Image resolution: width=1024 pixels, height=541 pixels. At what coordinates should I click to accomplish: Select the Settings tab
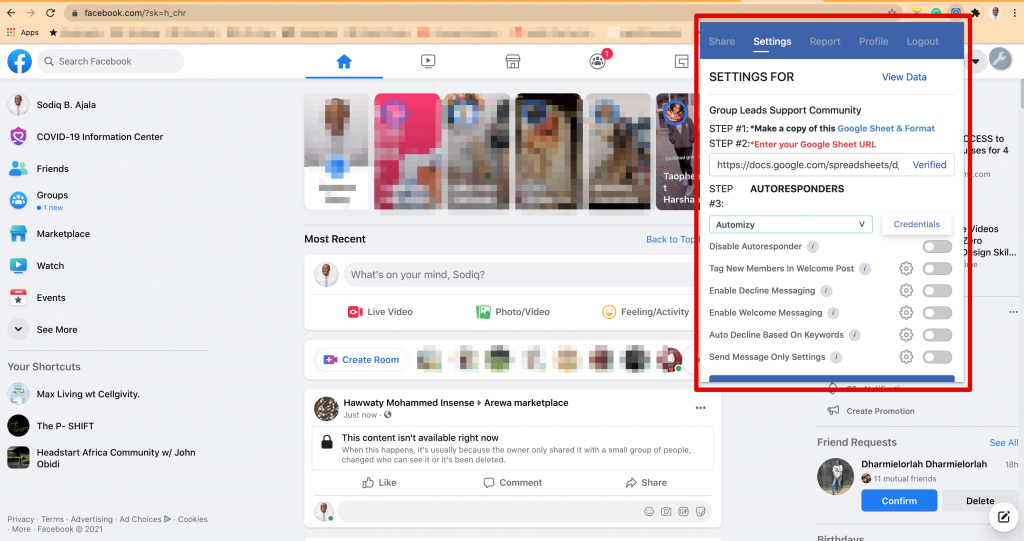tap(772, 41)
